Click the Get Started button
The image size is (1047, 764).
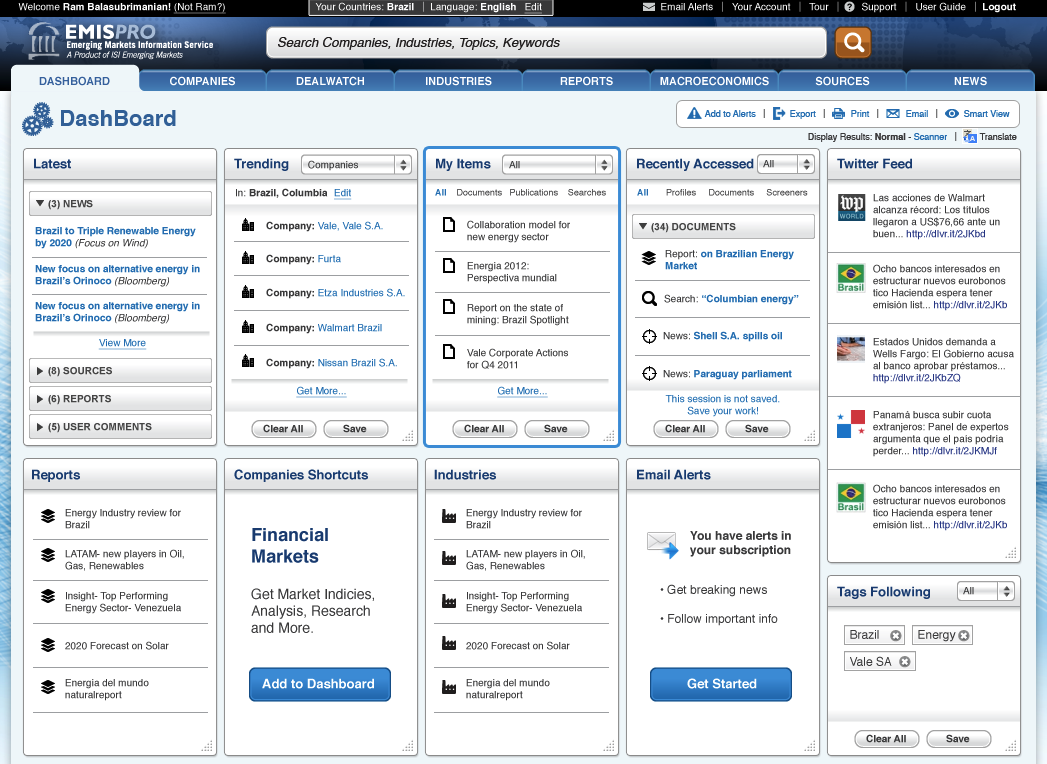tap(721, 684)
